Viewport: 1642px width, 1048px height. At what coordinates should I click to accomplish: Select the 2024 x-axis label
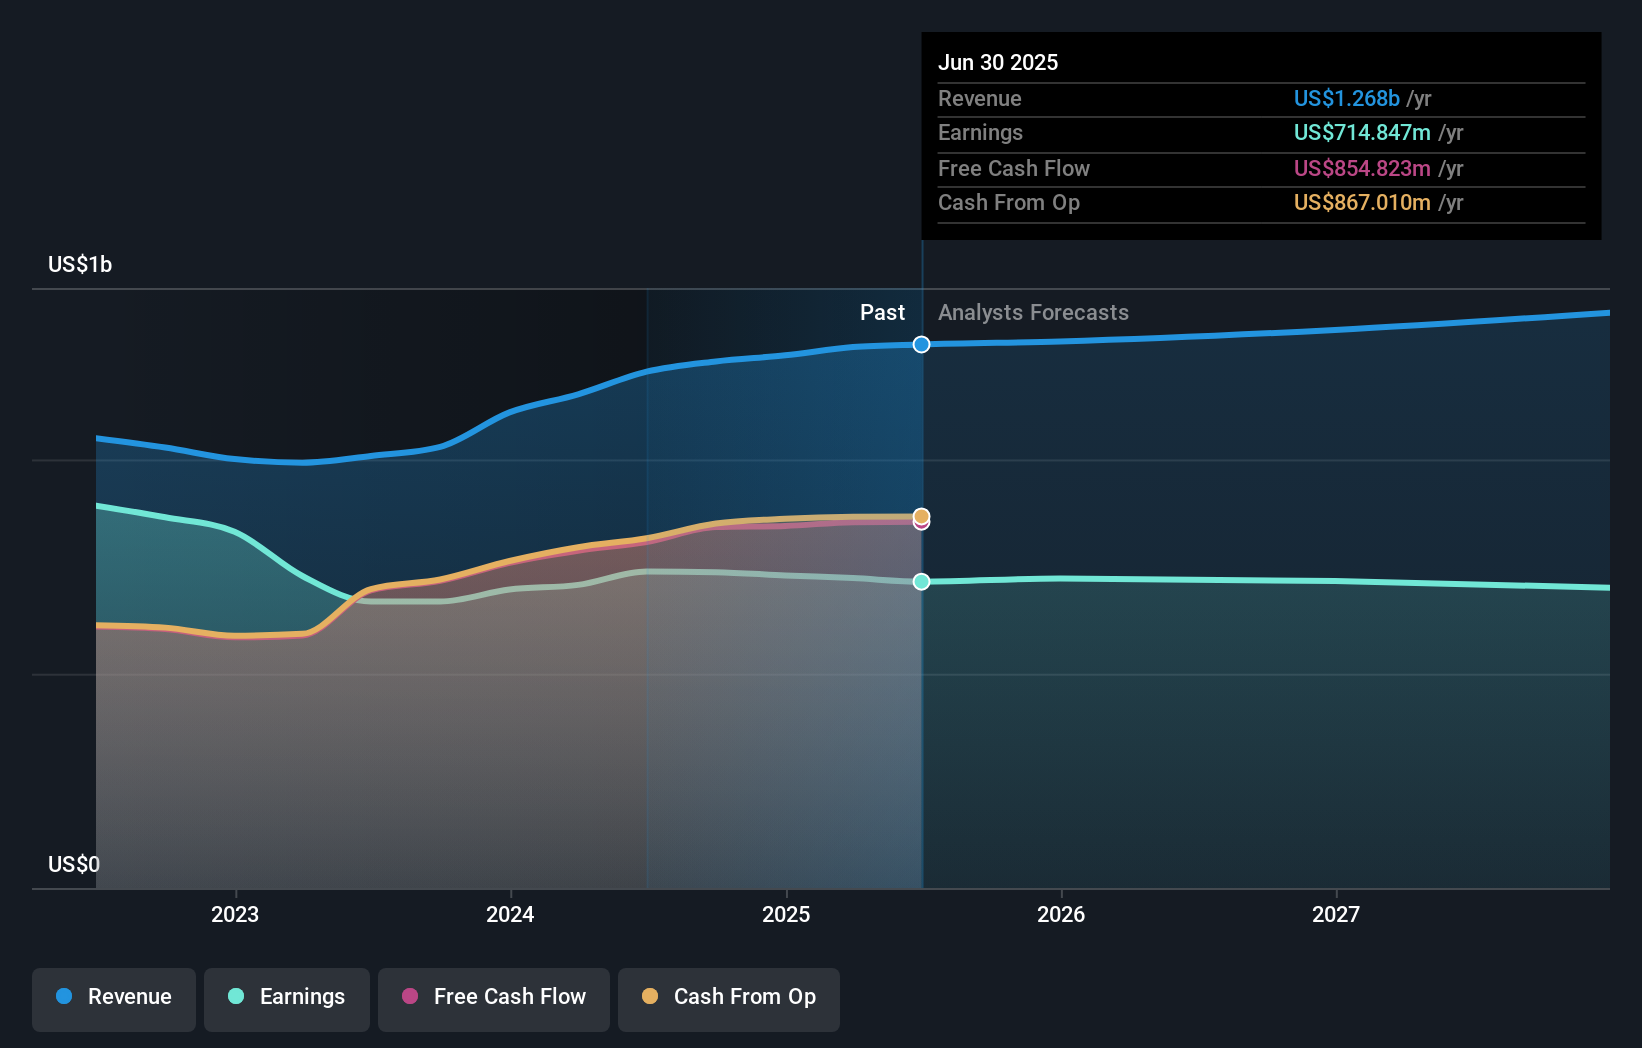510,914
